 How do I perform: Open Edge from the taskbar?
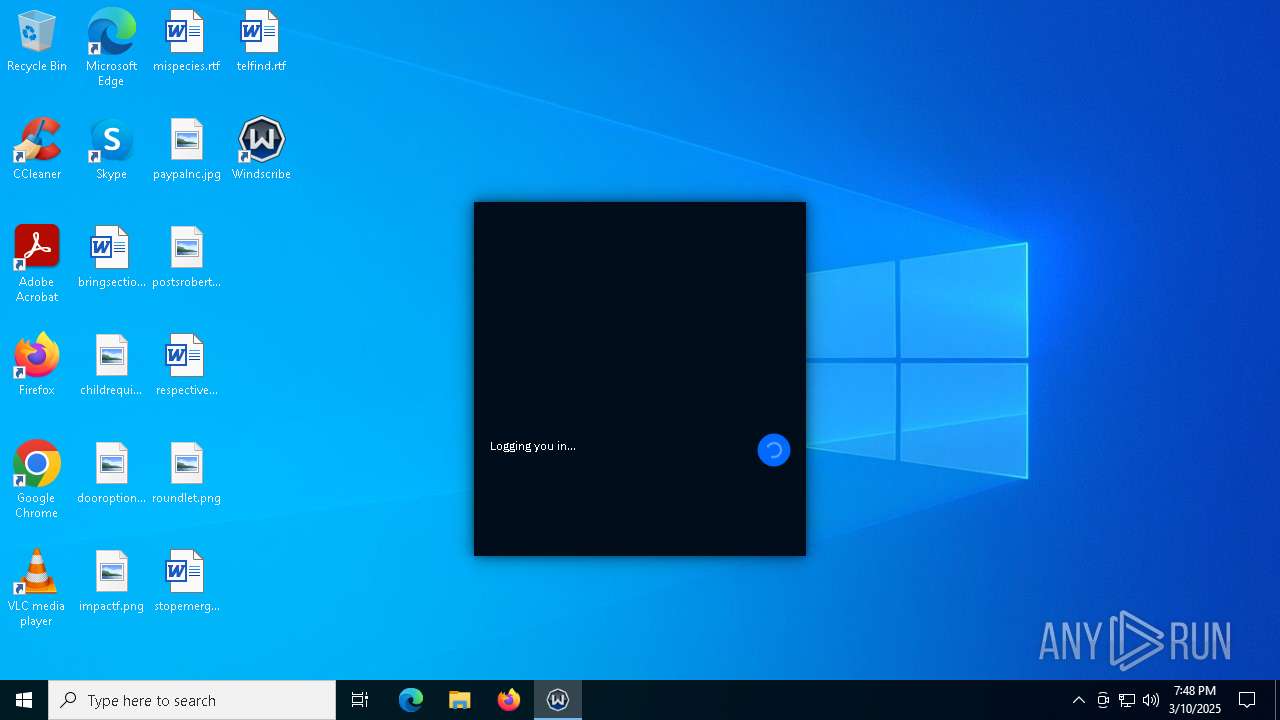point(411,700)
